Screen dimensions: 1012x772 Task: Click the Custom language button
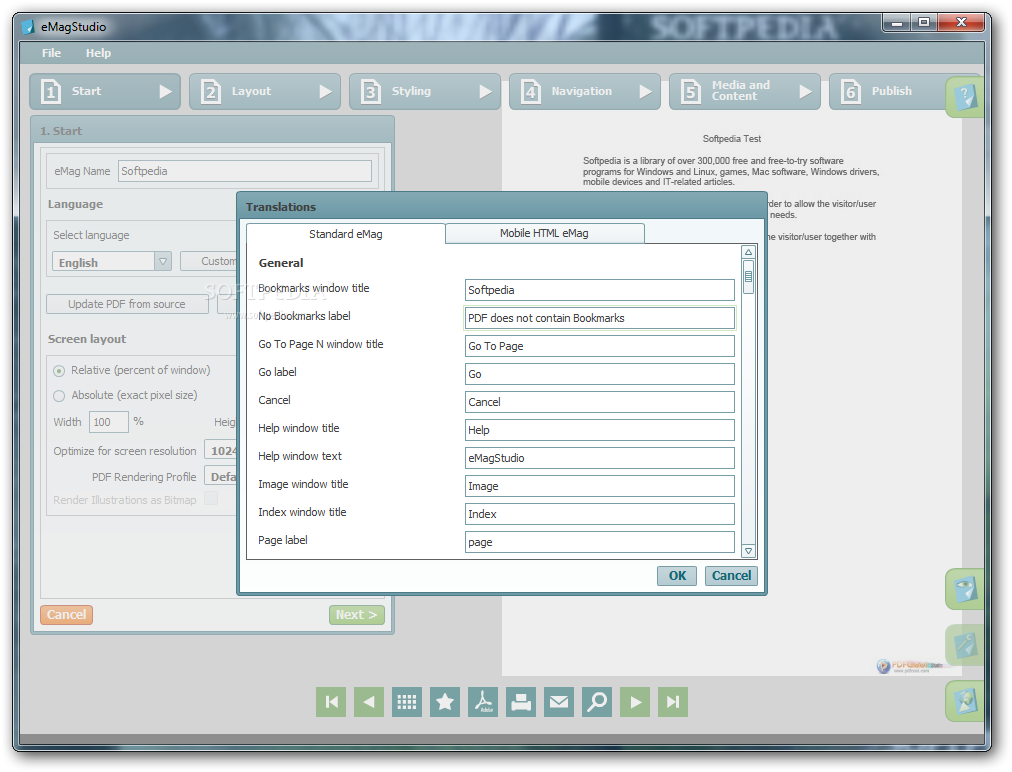coord(209,261)
